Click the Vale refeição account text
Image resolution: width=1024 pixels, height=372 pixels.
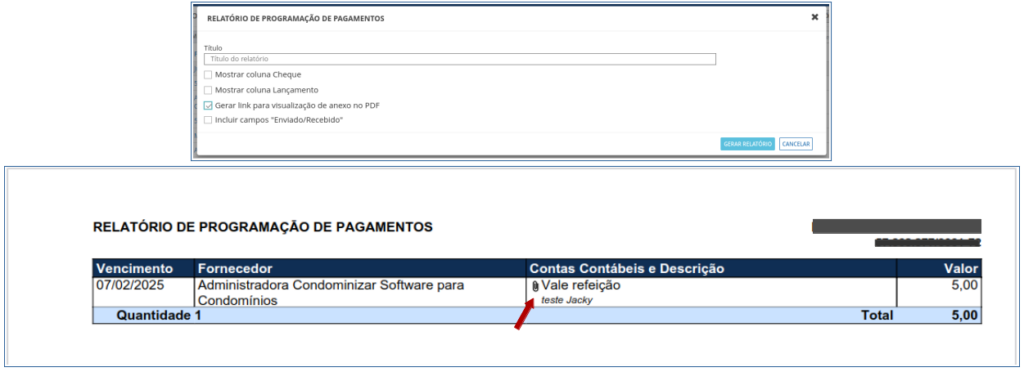(581, 286)
